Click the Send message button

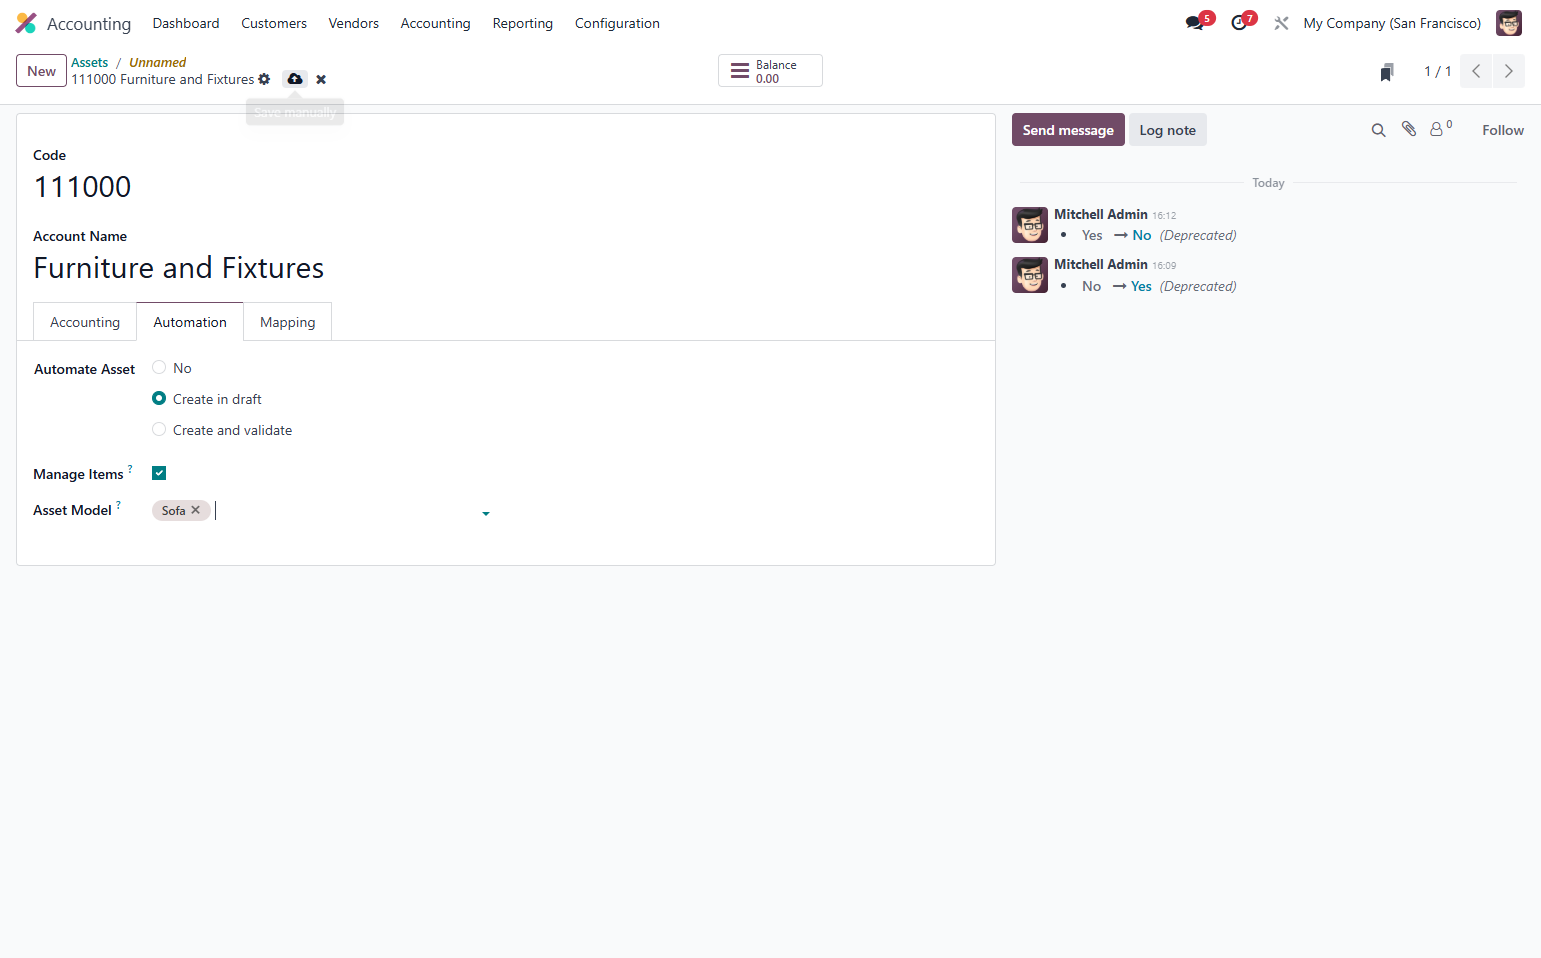pyautogui.click(x=1068, y=130)
